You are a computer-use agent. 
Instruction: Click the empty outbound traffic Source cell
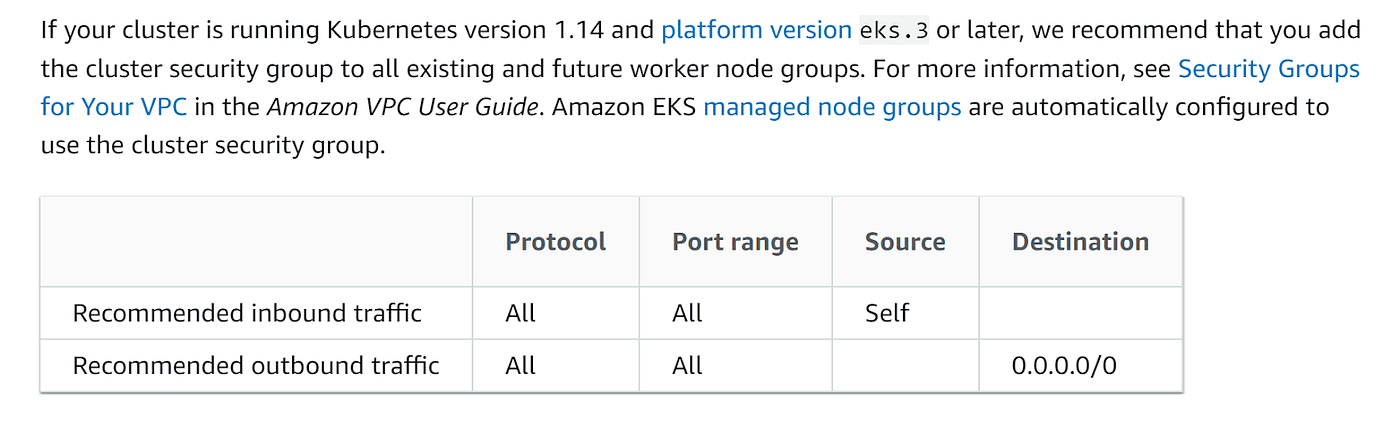905,366
